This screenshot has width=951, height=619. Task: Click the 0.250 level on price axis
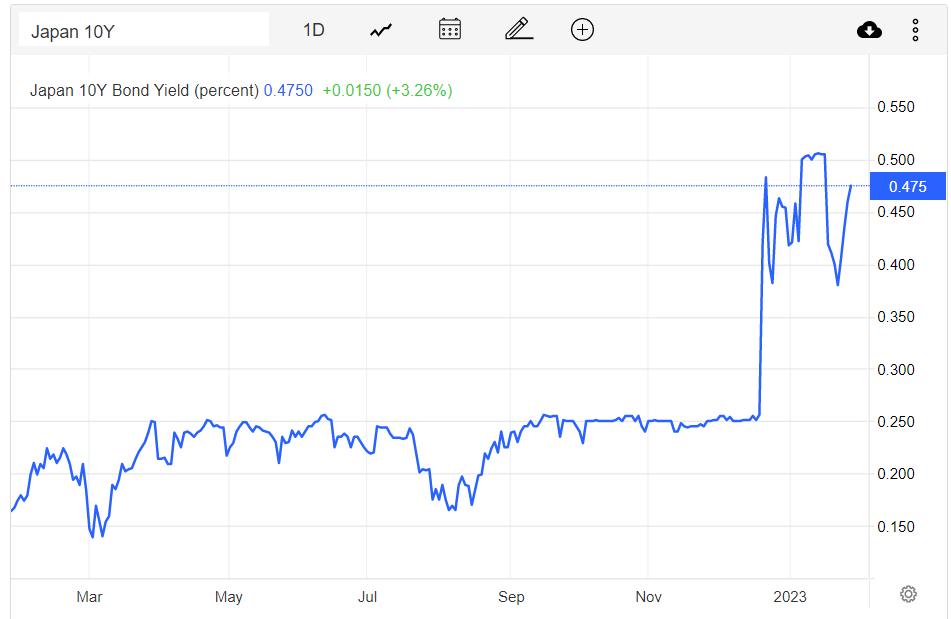(896, 421)
